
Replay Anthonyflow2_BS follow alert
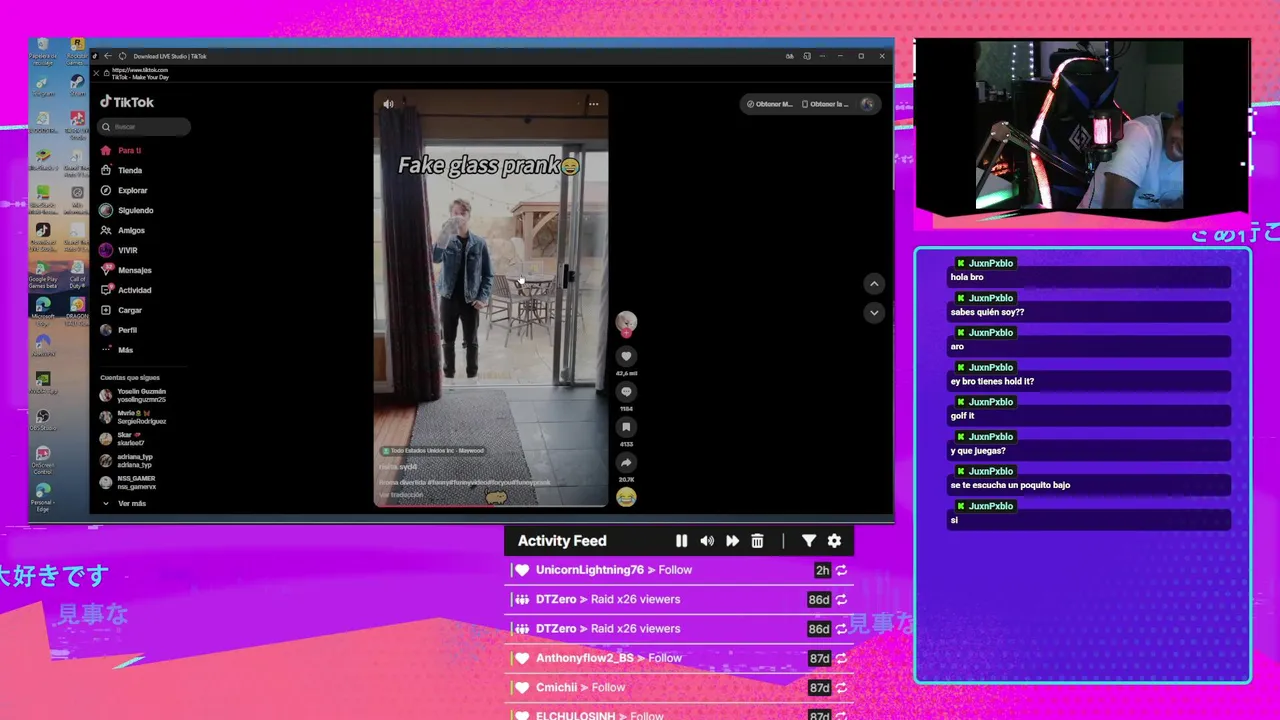[x=842, y=658]
